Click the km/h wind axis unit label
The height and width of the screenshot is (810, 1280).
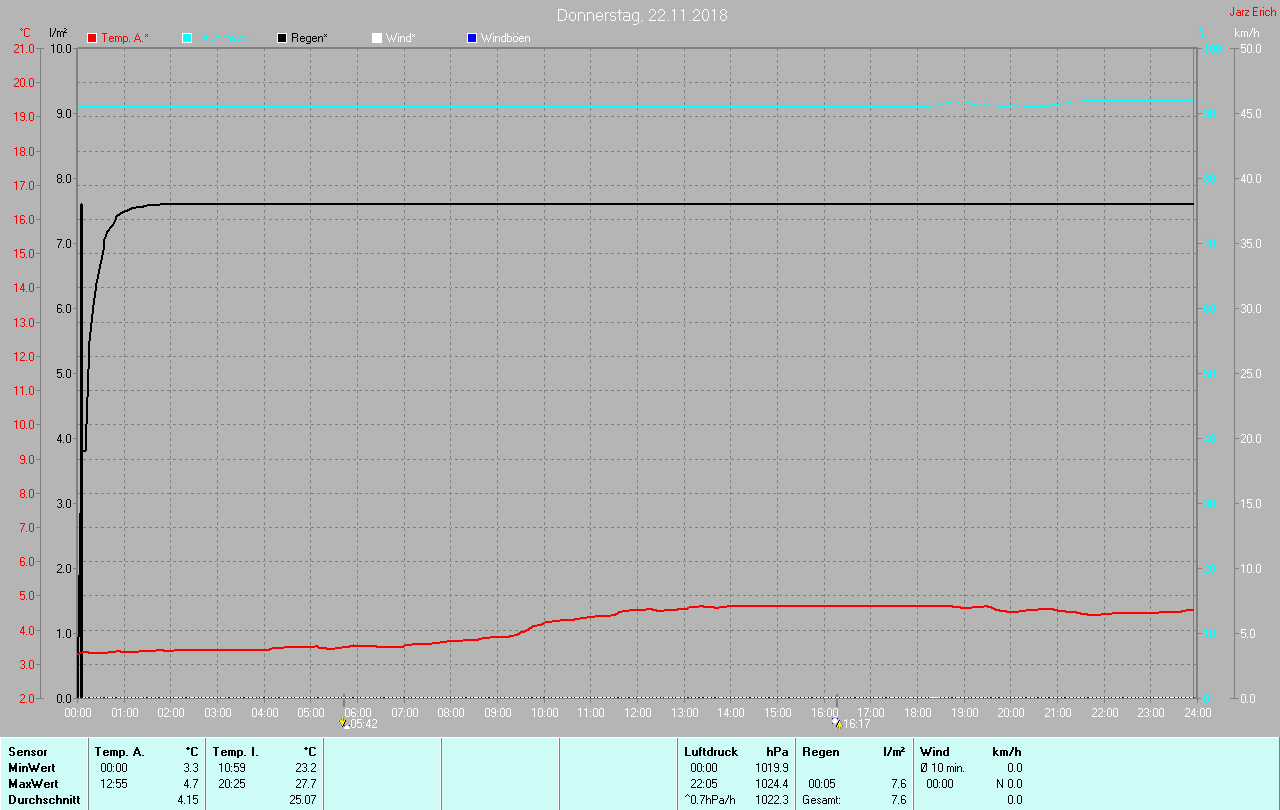point(1246,33)
